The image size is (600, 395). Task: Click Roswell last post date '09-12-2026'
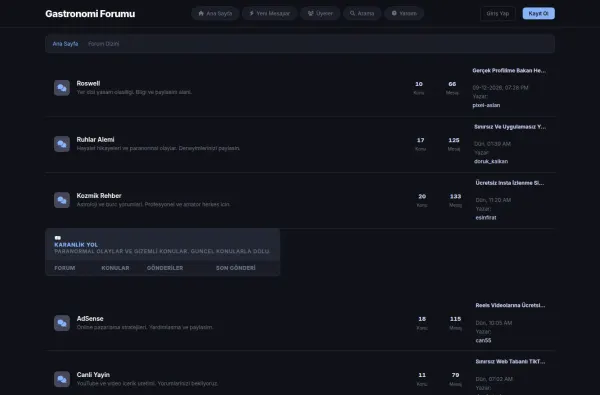(x=500, y=88)
